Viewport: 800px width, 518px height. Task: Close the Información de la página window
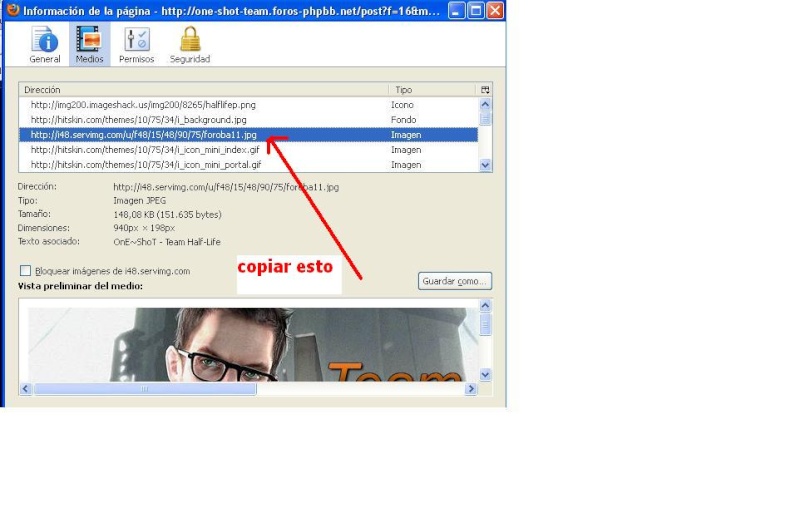point(494,10)
